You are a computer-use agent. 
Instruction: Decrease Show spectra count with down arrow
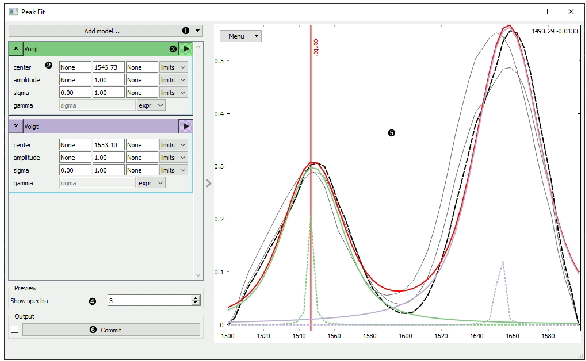[x=196, y=302]
